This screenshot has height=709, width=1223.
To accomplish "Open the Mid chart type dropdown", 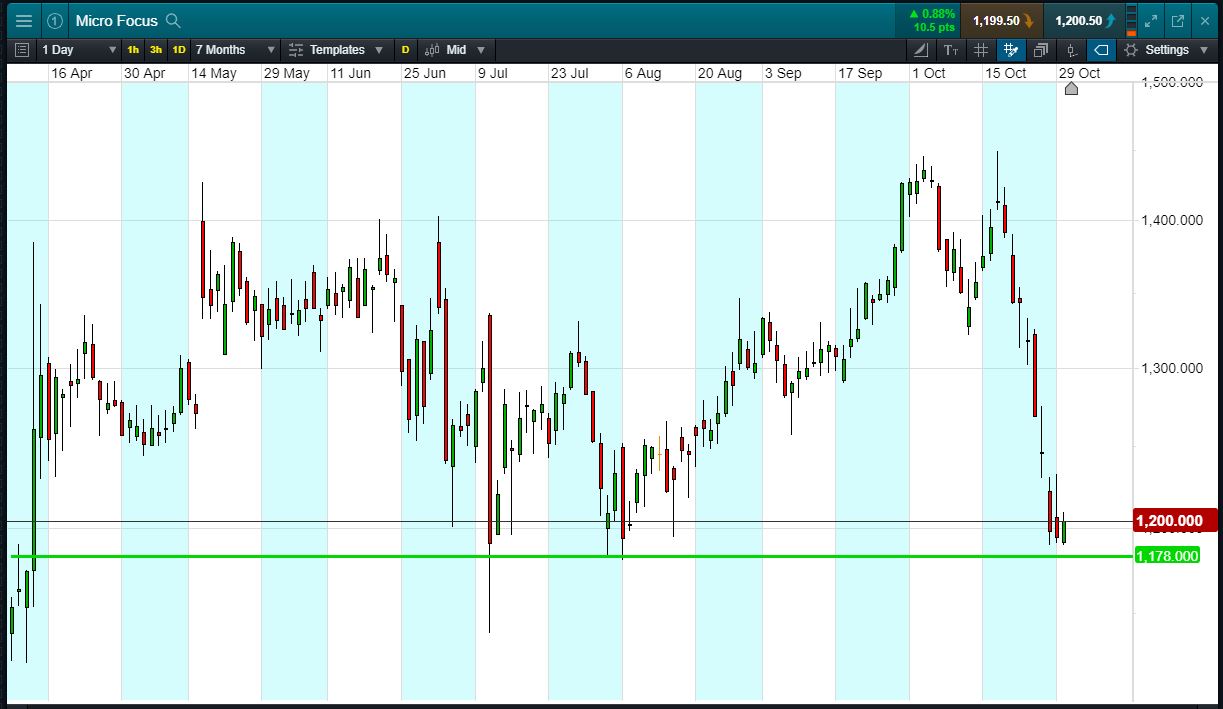I will coord(455,49).
